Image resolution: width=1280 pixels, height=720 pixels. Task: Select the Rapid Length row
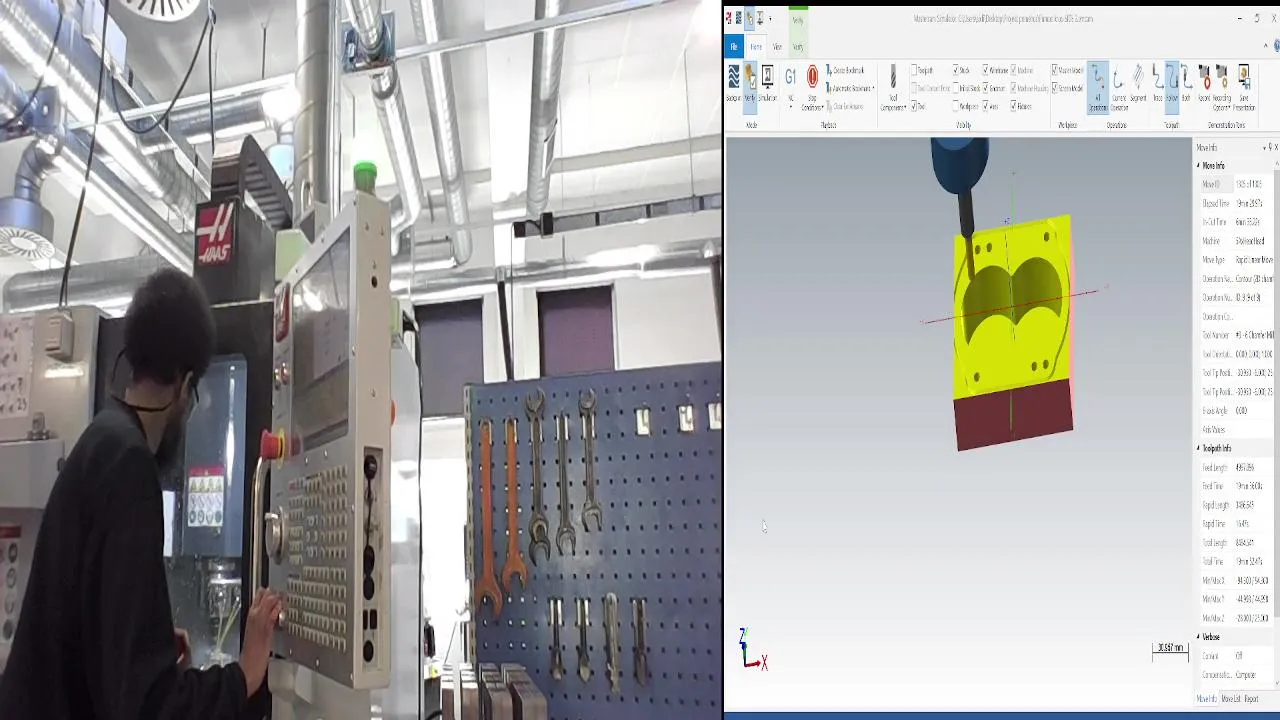click(x=1238, y=505)
